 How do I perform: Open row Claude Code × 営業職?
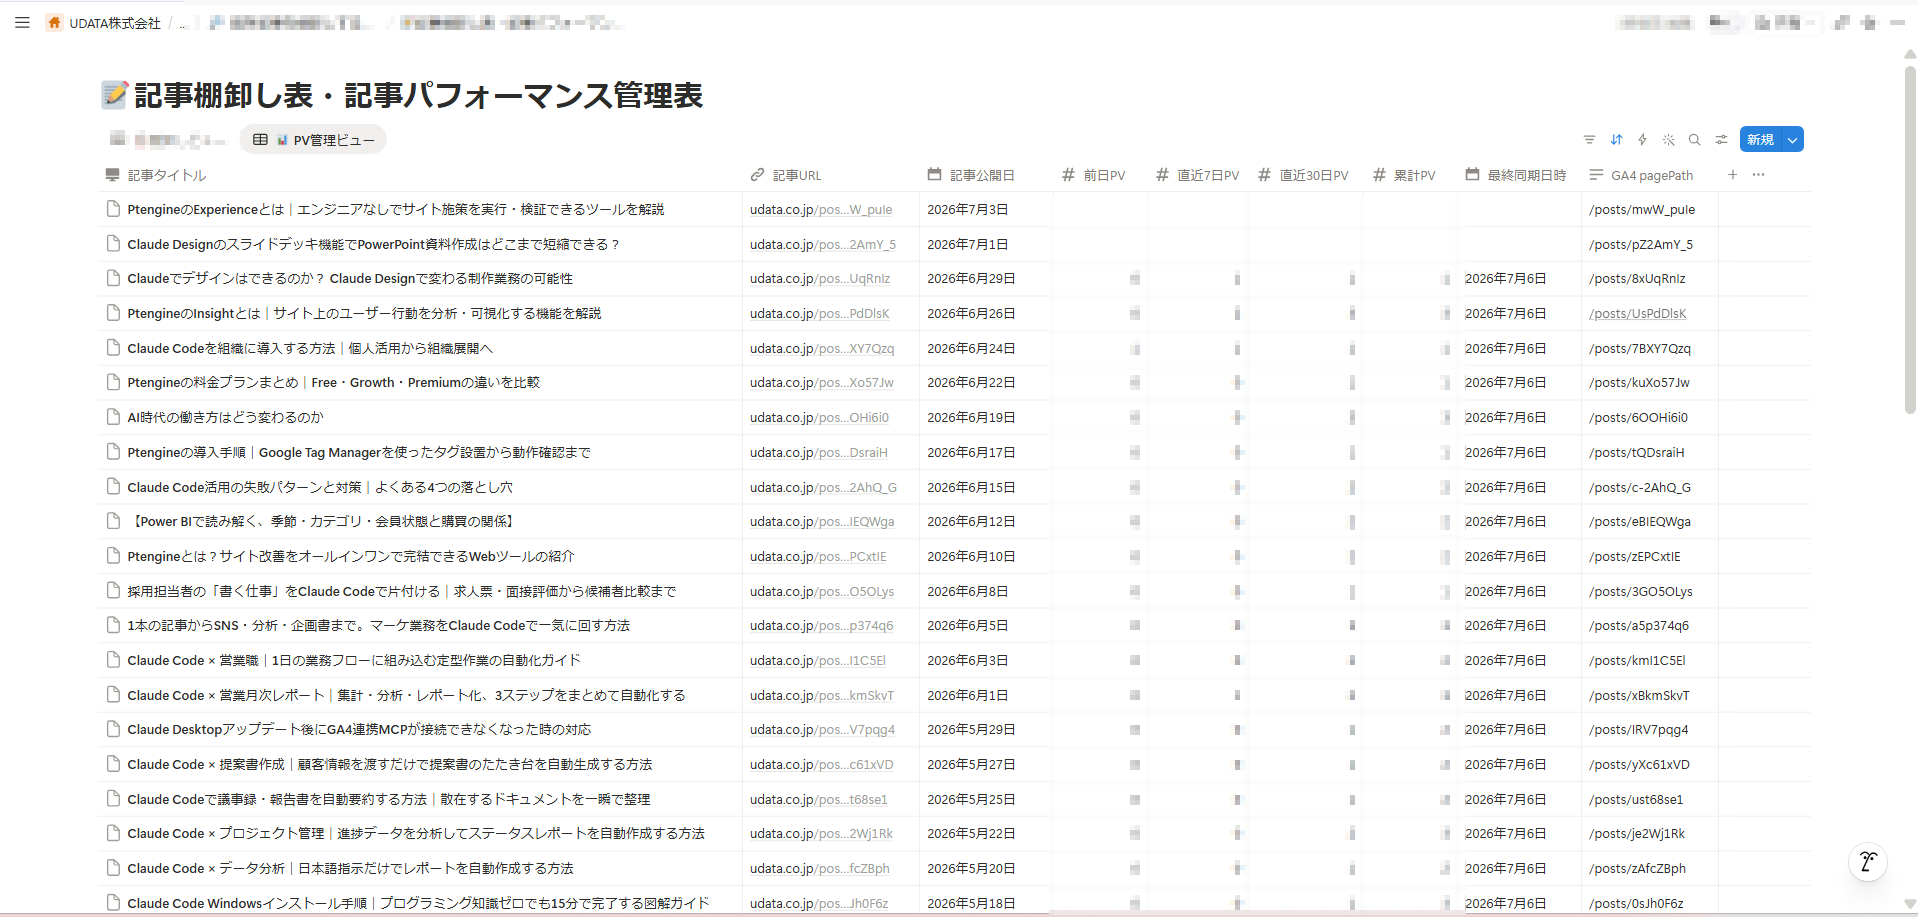(x=354, y=660)
